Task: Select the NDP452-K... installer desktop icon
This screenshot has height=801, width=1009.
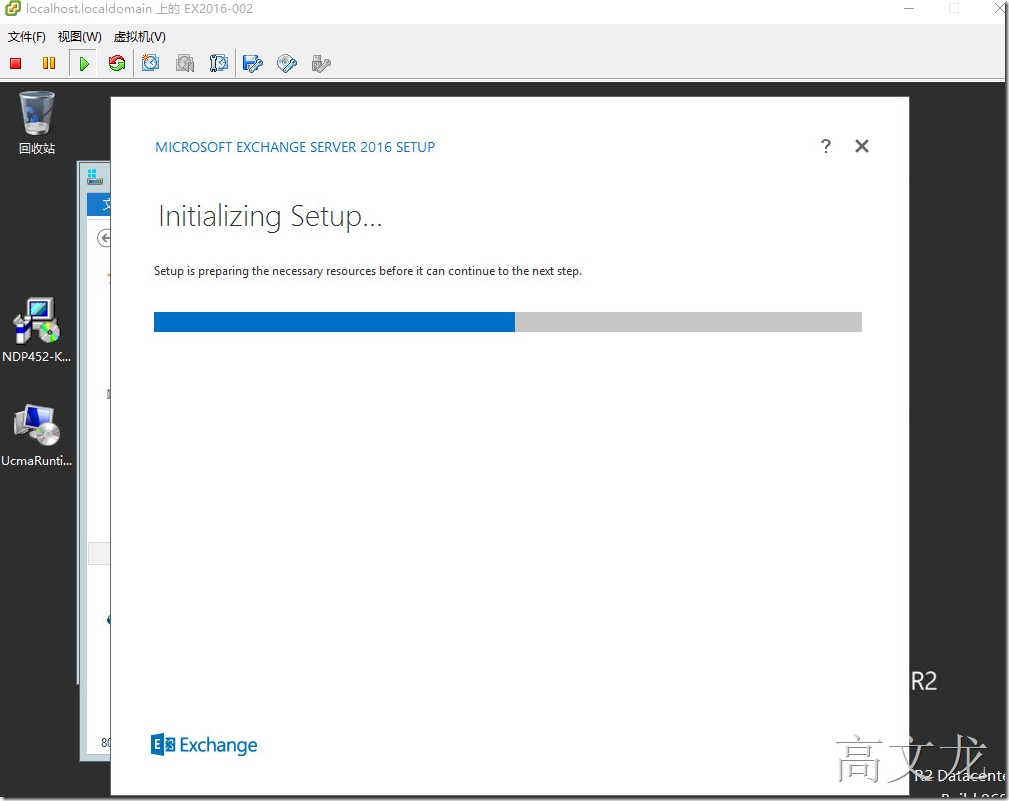Action: (37, 330)
